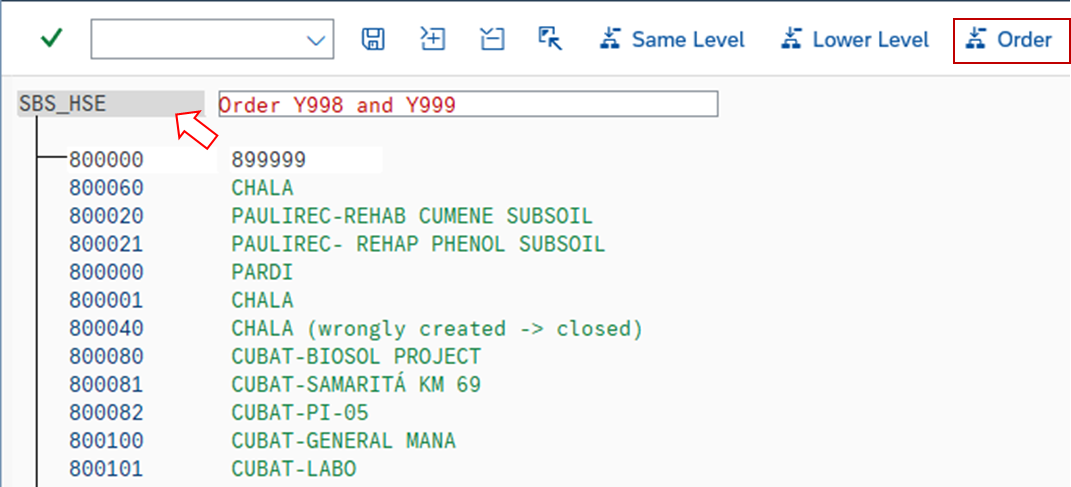
Task: Select order 800020 PAULIREC-REHAB CUMENE SUBSOIL
Action: point(106,216)
